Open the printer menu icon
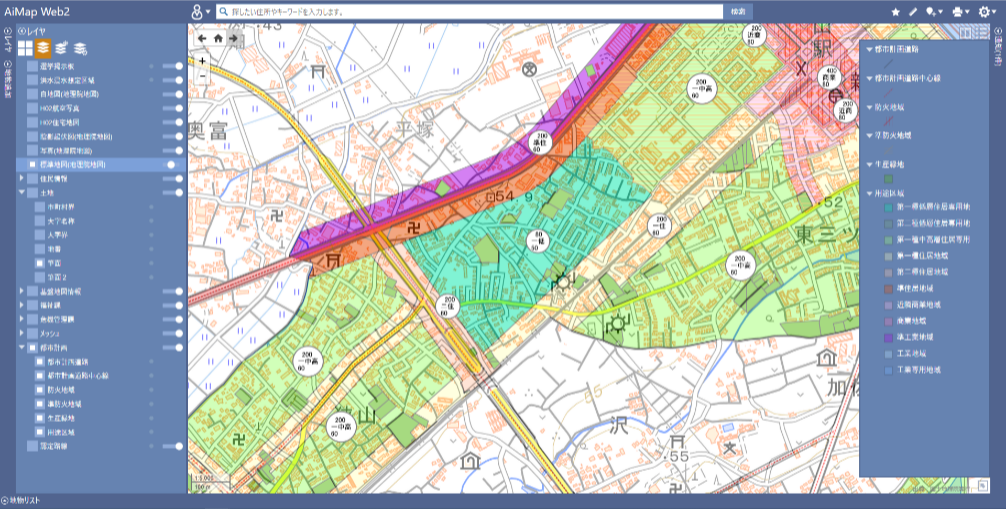 click(x=959, y=11)
